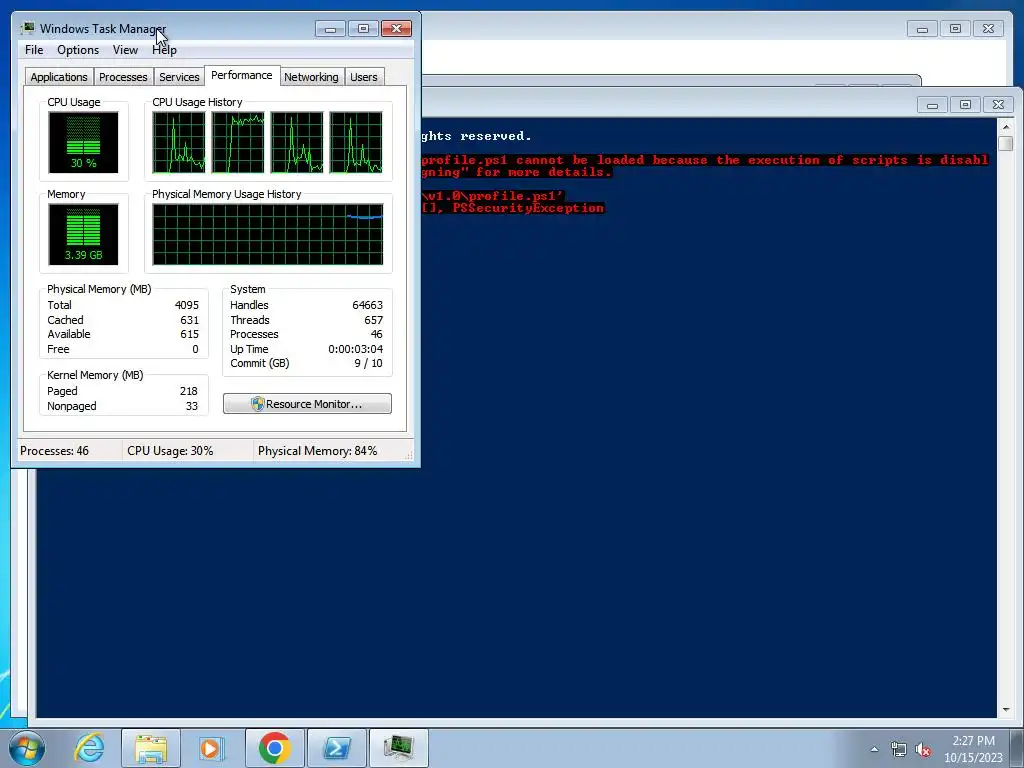This screenshot has height=768, width=1024.
Task: Click the third CPU usage history graph
Action: (x=297, y=142)
